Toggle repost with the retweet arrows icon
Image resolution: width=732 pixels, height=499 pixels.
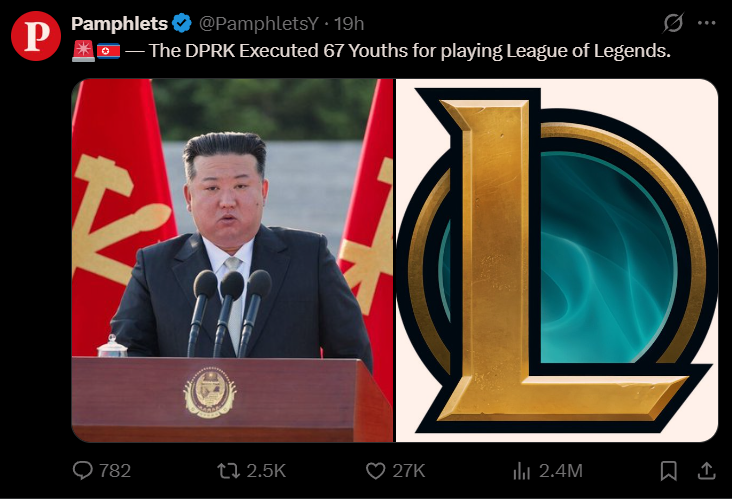tap(229, 471)
